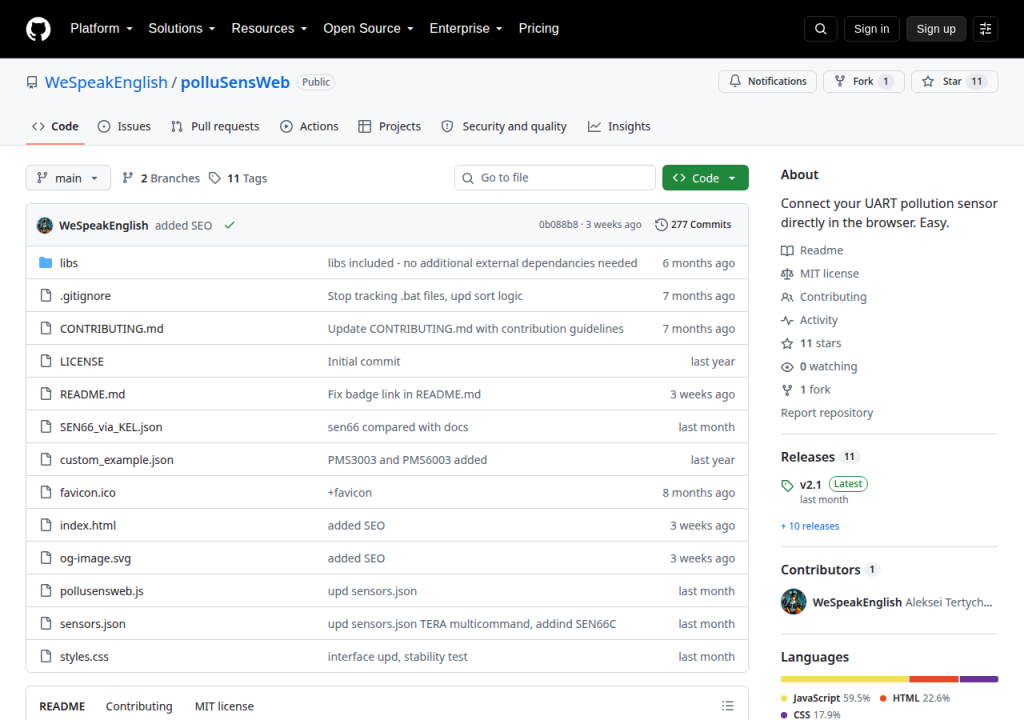Click the file icon beside styles.css
This screenshot has height=720, width=1024.
click(x=46, y=656)
